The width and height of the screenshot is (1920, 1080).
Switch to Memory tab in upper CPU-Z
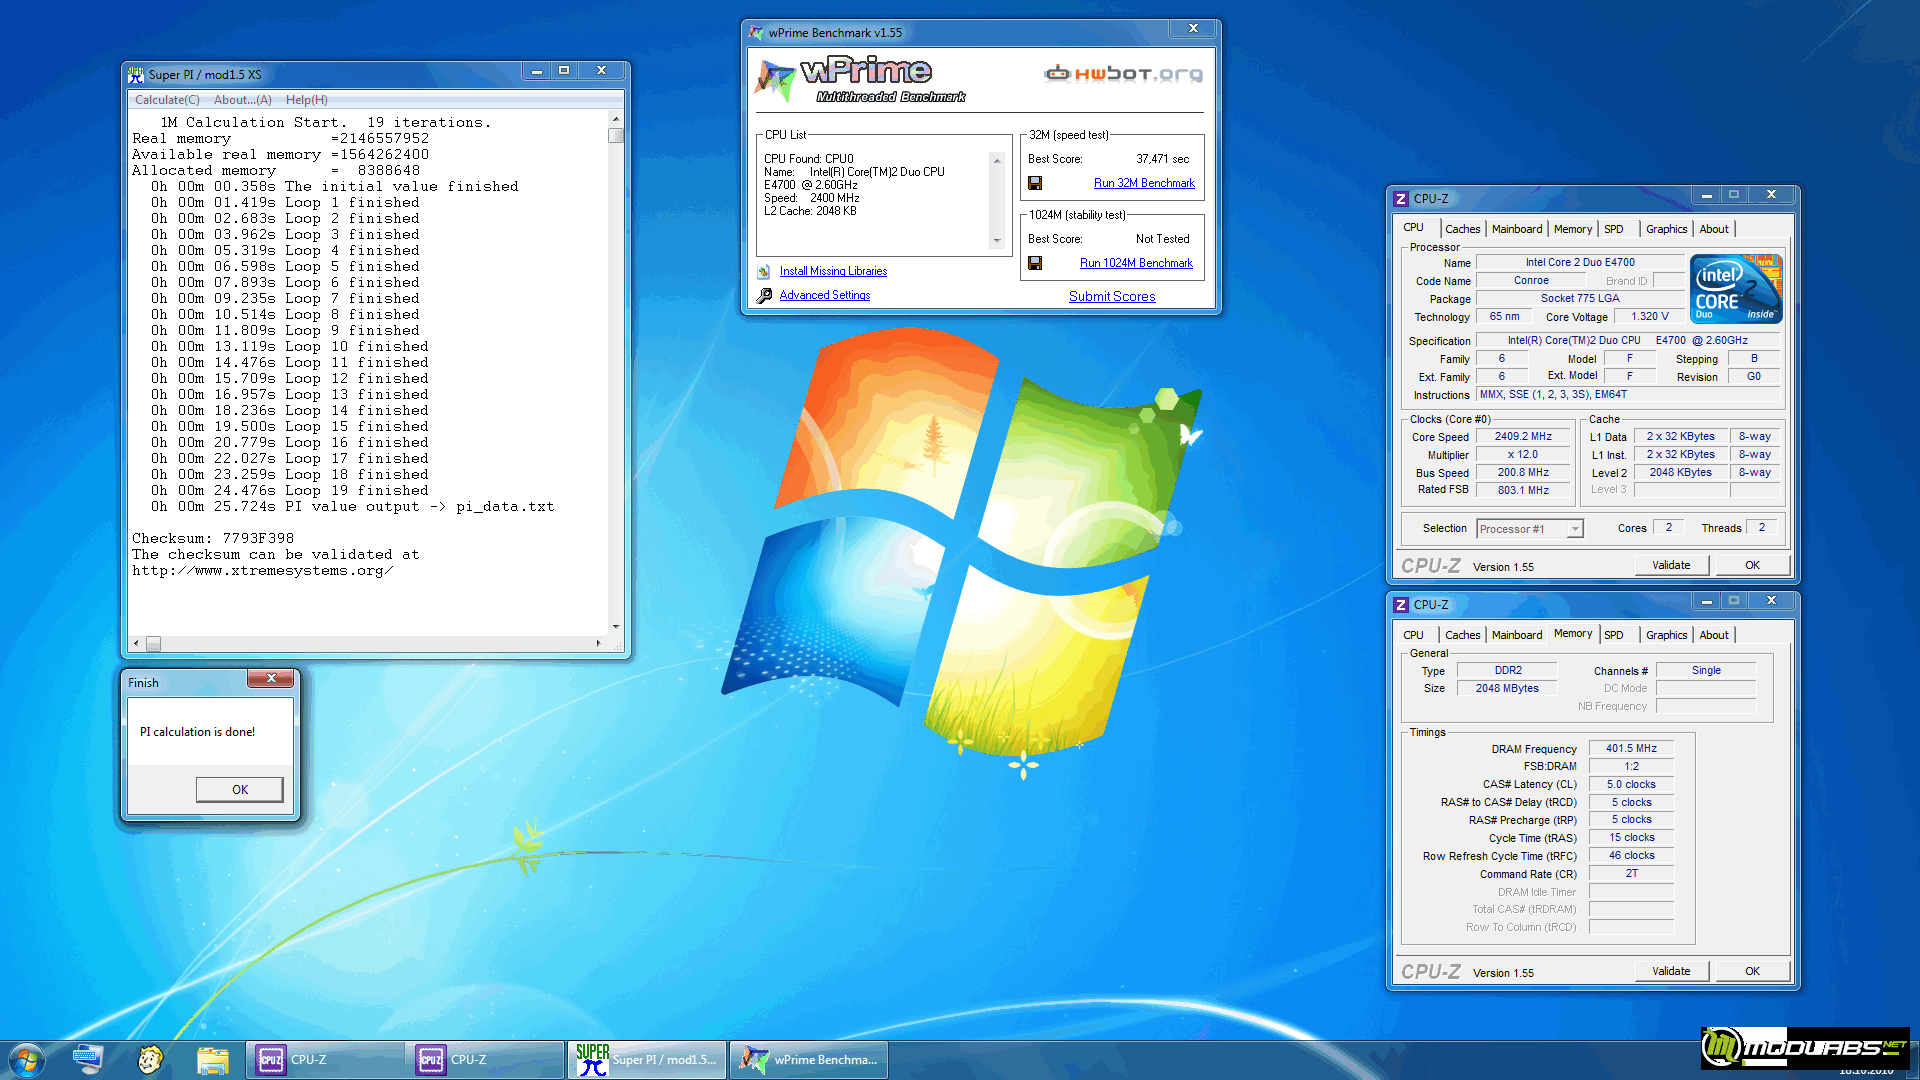(x=1572, y=229)
